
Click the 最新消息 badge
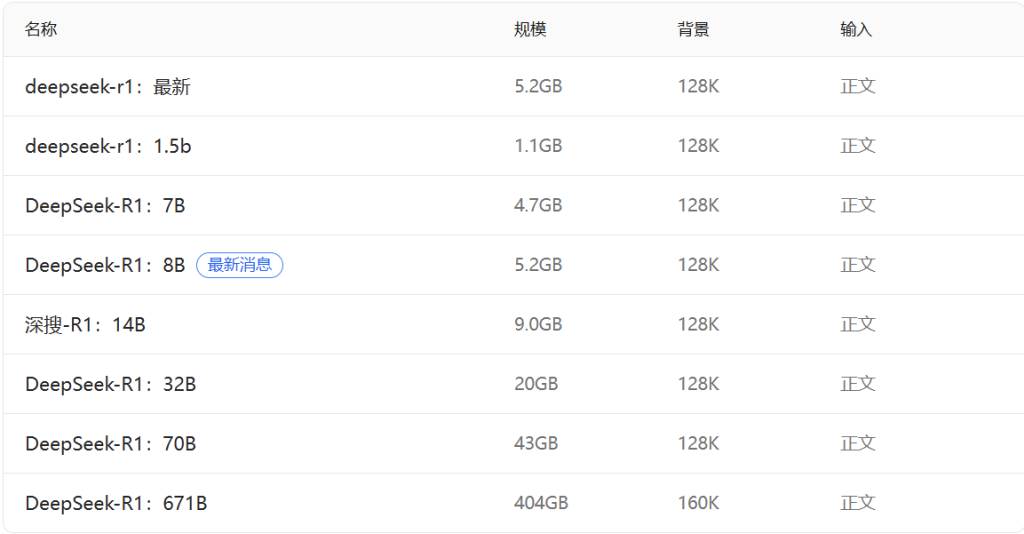240,265
